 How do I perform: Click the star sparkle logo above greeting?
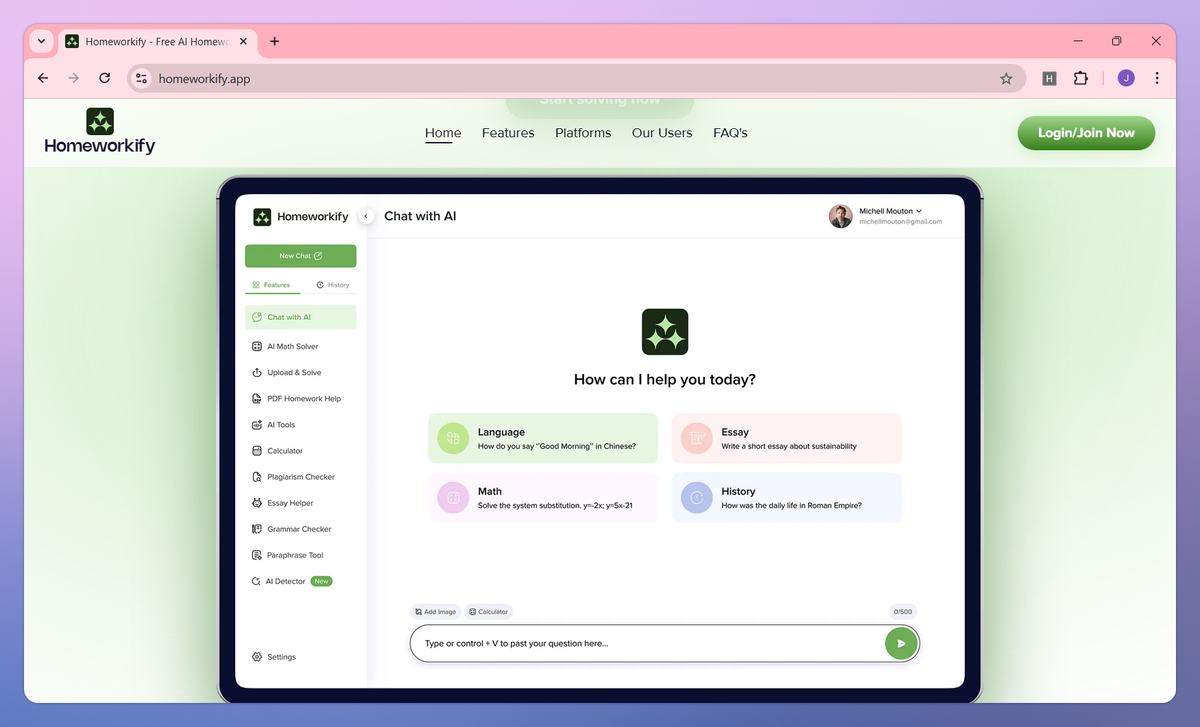[665, 332]
